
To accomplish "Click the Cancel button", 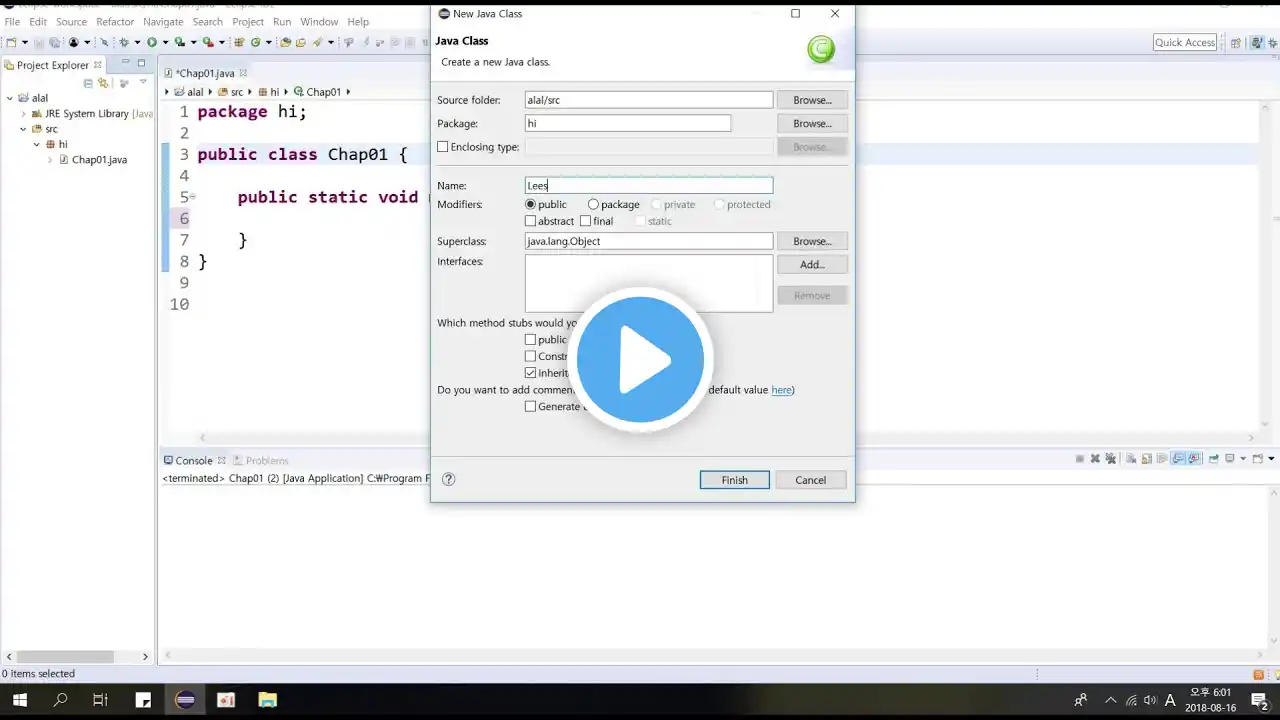I will click(810, 480).
